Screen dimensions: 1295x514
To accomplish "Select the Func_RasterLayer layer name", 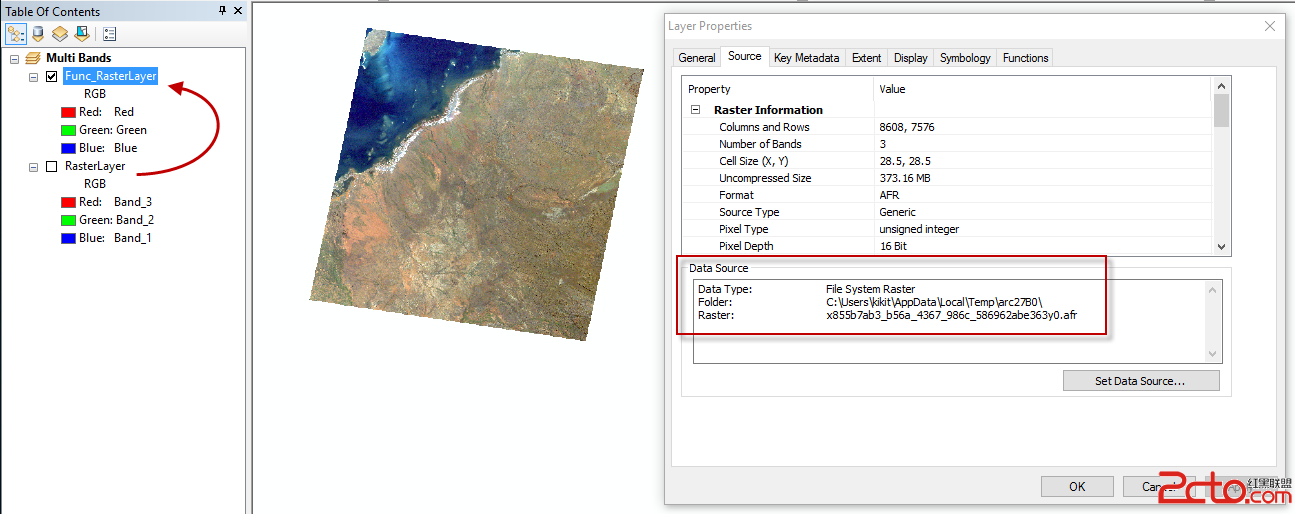I will tap(110, 76).
